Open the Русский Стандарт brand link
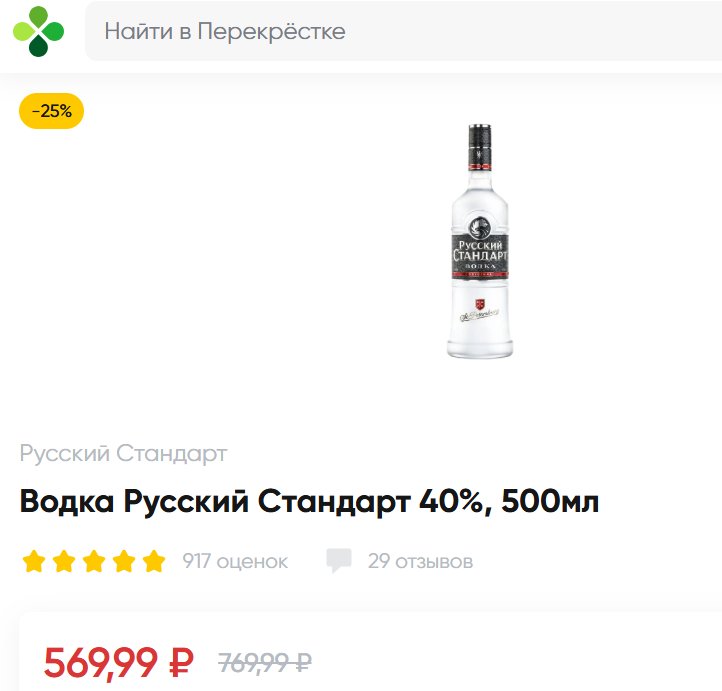722x691 pixels. (x=123, y=453)
